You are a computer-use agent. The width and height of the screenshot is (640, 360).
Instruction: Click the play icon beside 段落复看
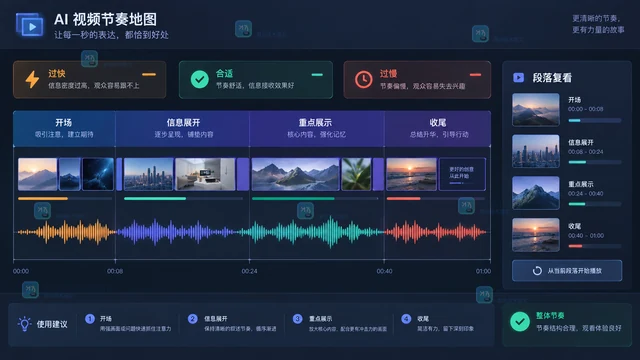[518, 78]
